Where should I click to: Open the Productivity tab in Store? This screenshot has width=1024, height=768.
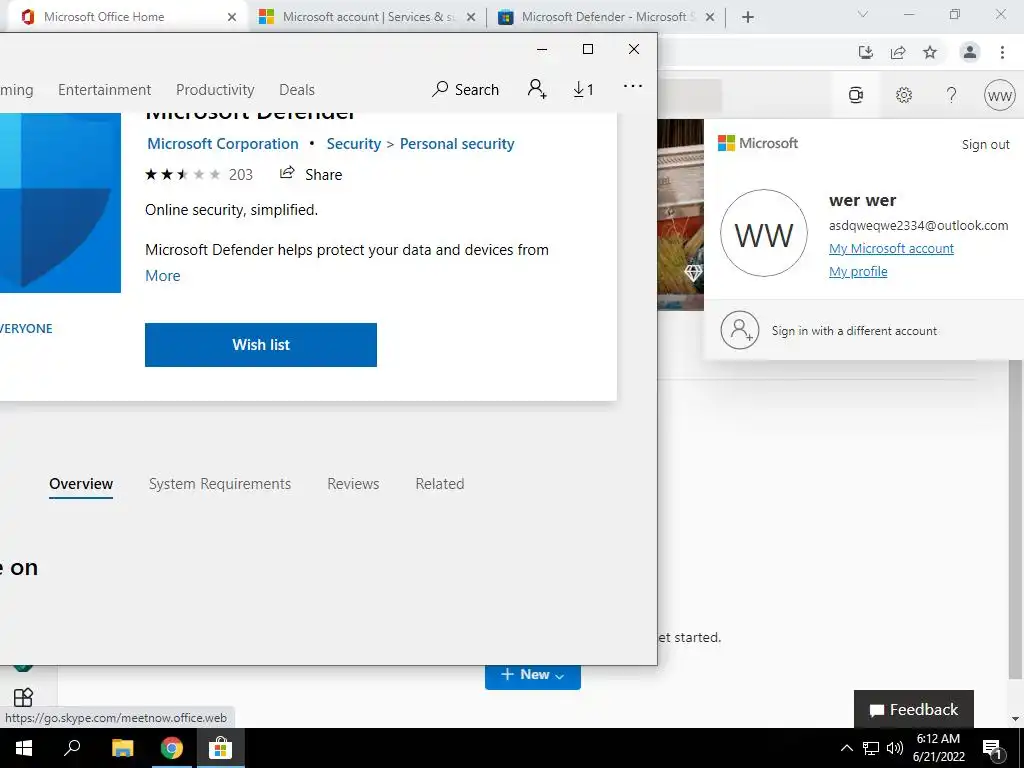(x=215, y=89)
